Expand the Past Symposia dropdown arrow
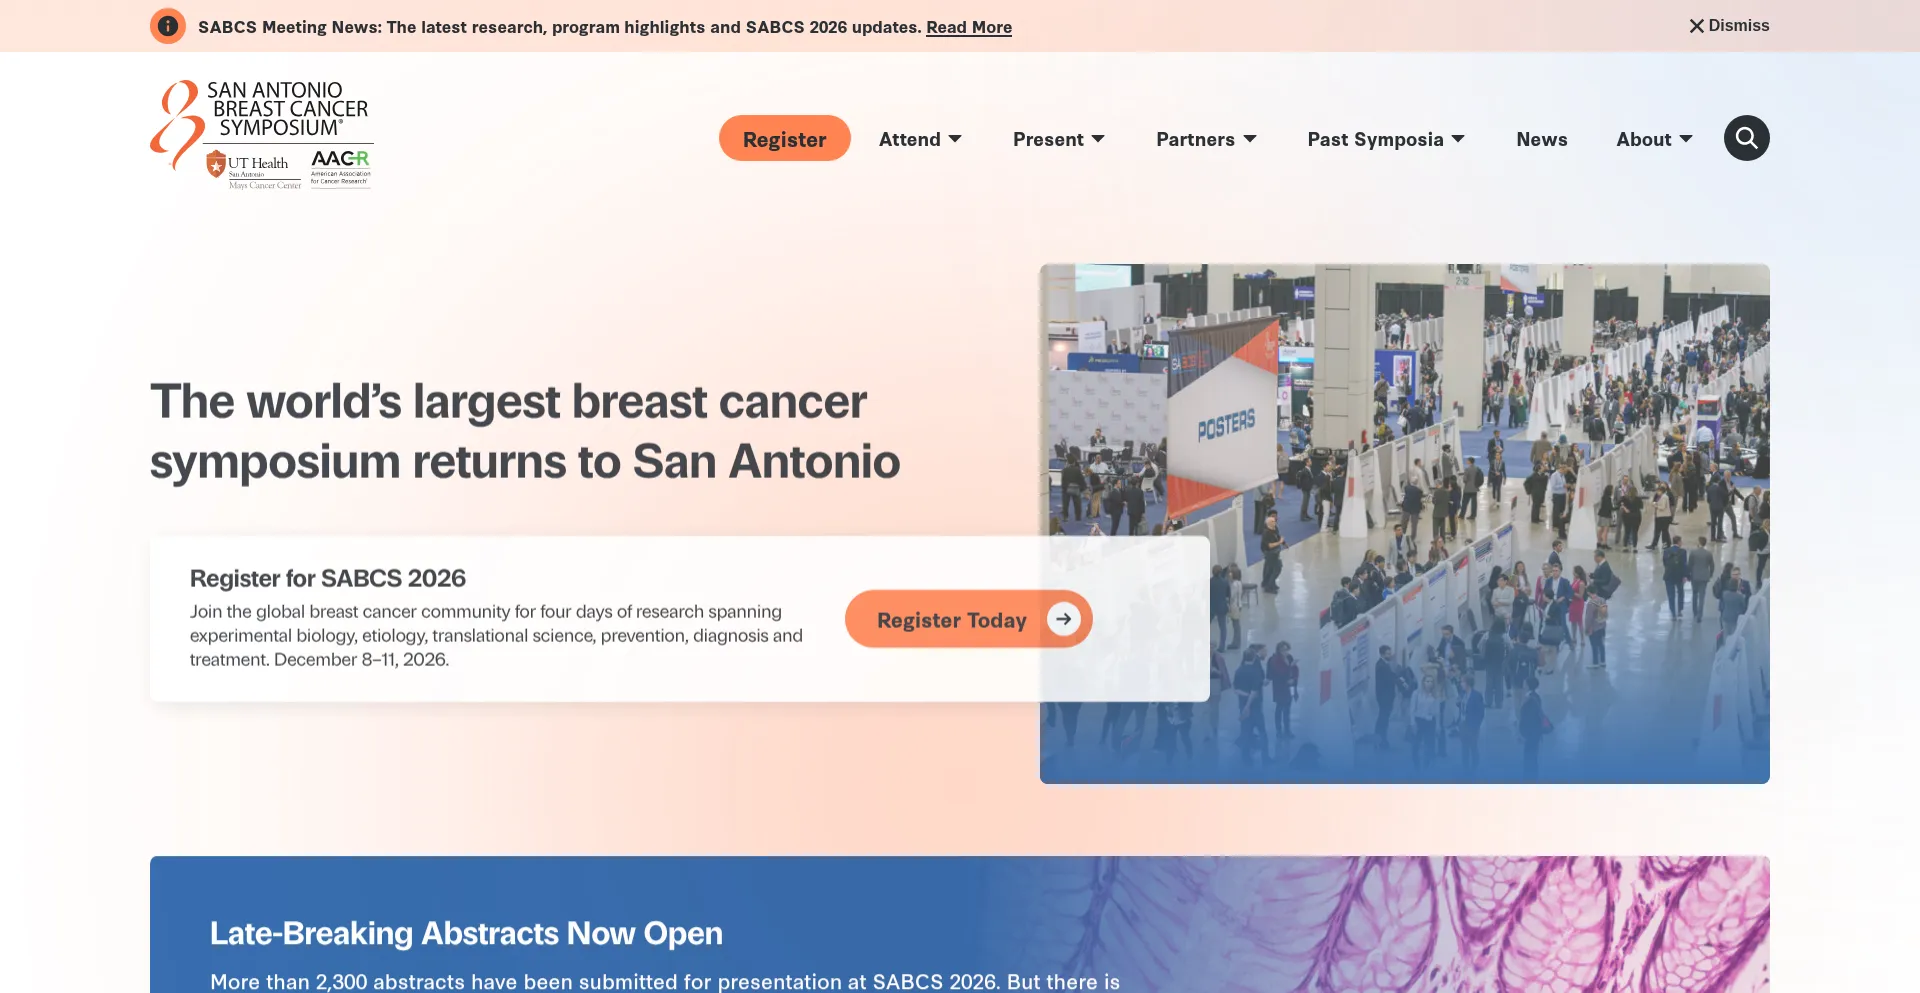1920x993 pixels. pyautogui.click(x=1458, y=139)
